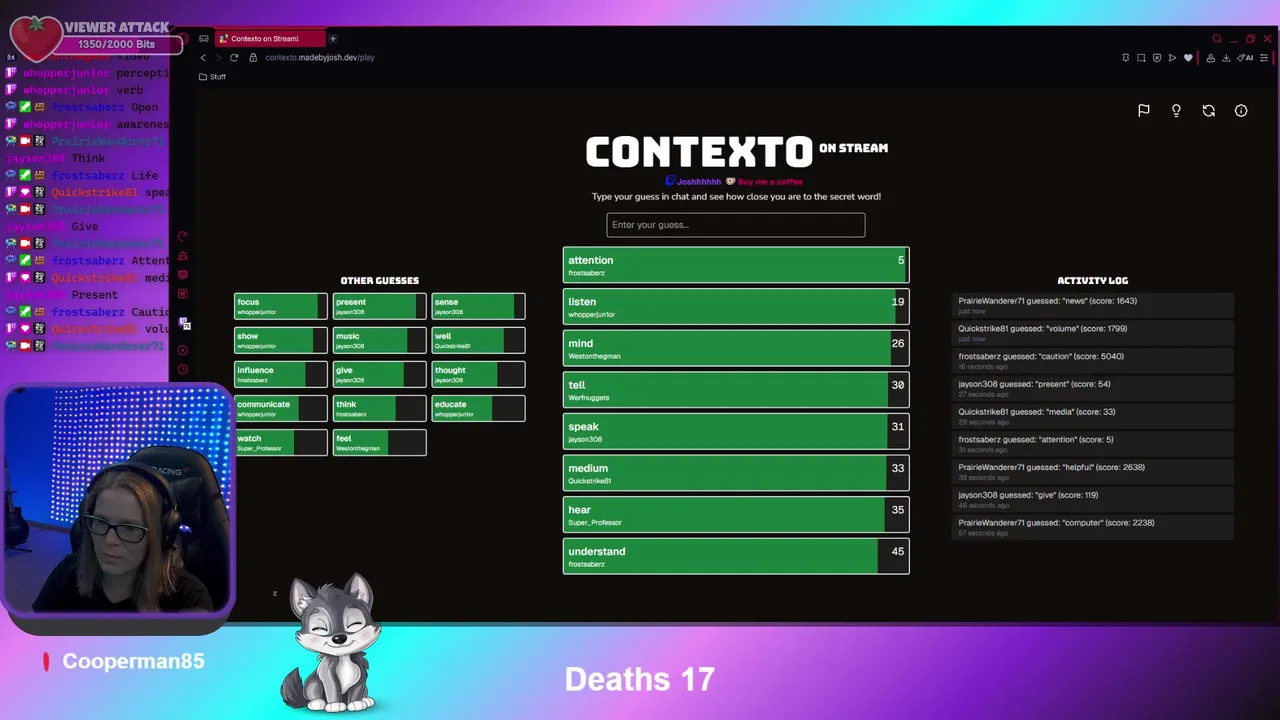1280x720 pixels.
Task: Open GX Control speedometer sidebar icon
Action: (183, 237)
